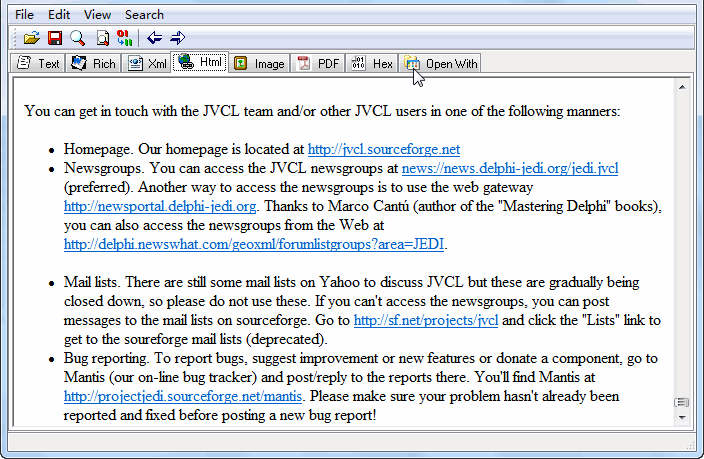This screenshot has width=704, height=459.
Task: Click the magnifying glass search icon
Action: 78,38
